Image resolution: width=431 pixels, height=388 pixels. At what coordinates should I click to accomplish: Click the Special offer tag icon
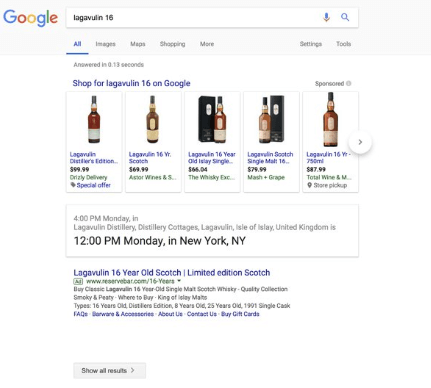73,185
